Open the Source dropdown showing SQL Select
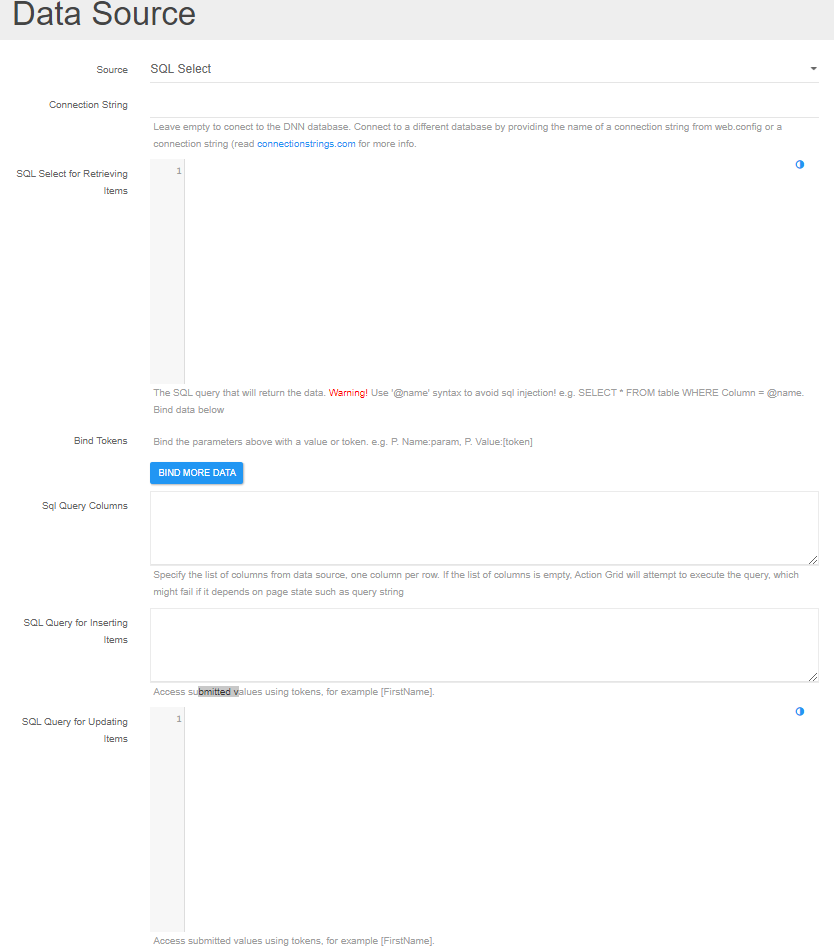 tap(480, 68)
